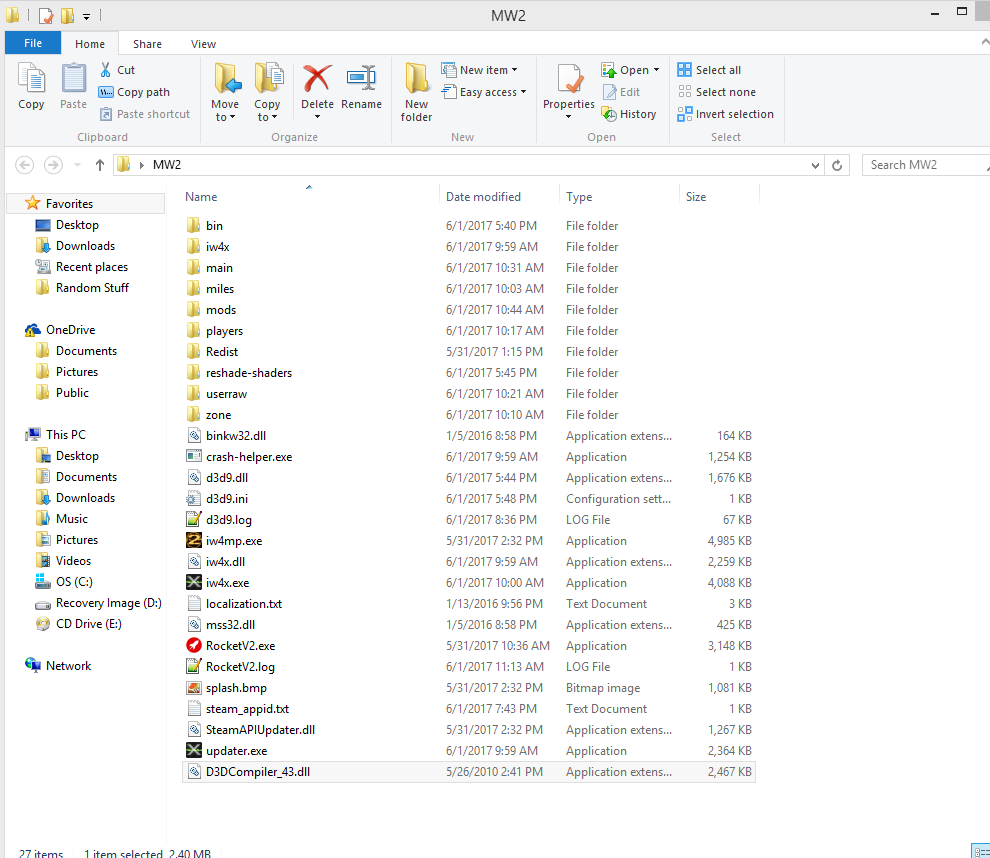Select the reshade-shaders folder
This screenshot has height=858, width=990.
pos(249,373)
